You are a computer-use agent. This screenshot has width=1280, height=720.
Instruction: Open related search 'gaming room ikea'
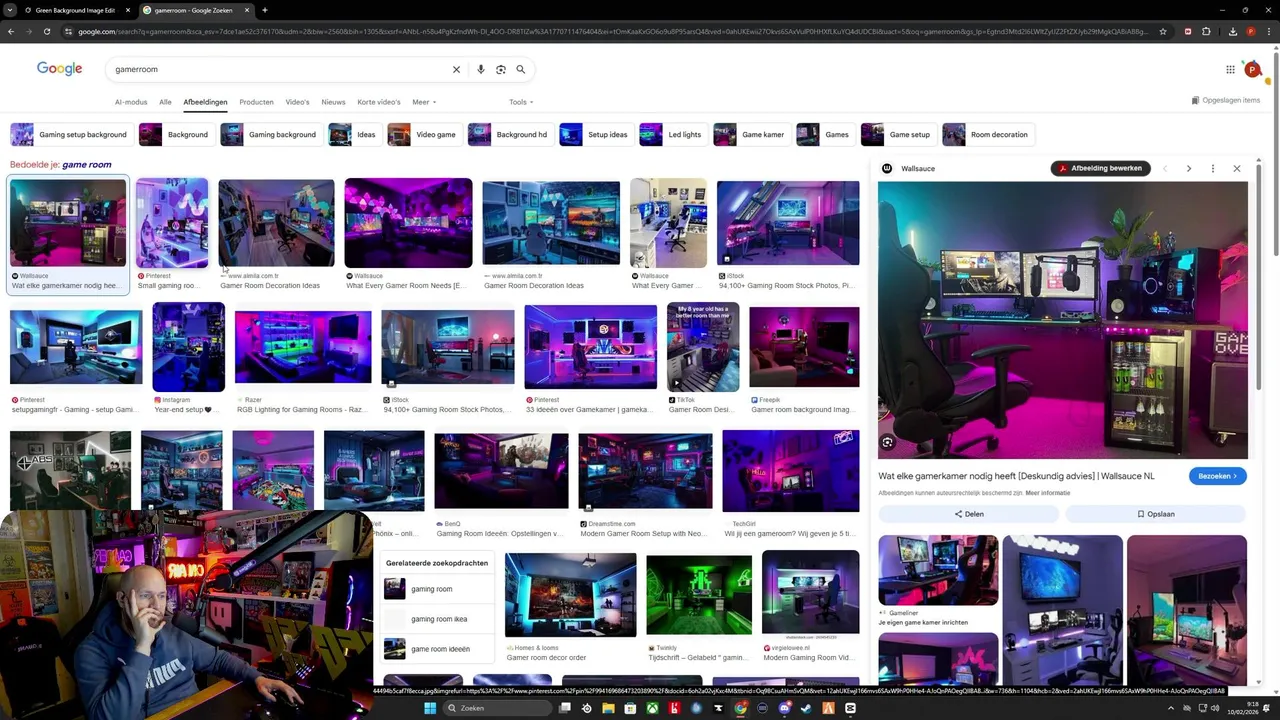[439, 619]
